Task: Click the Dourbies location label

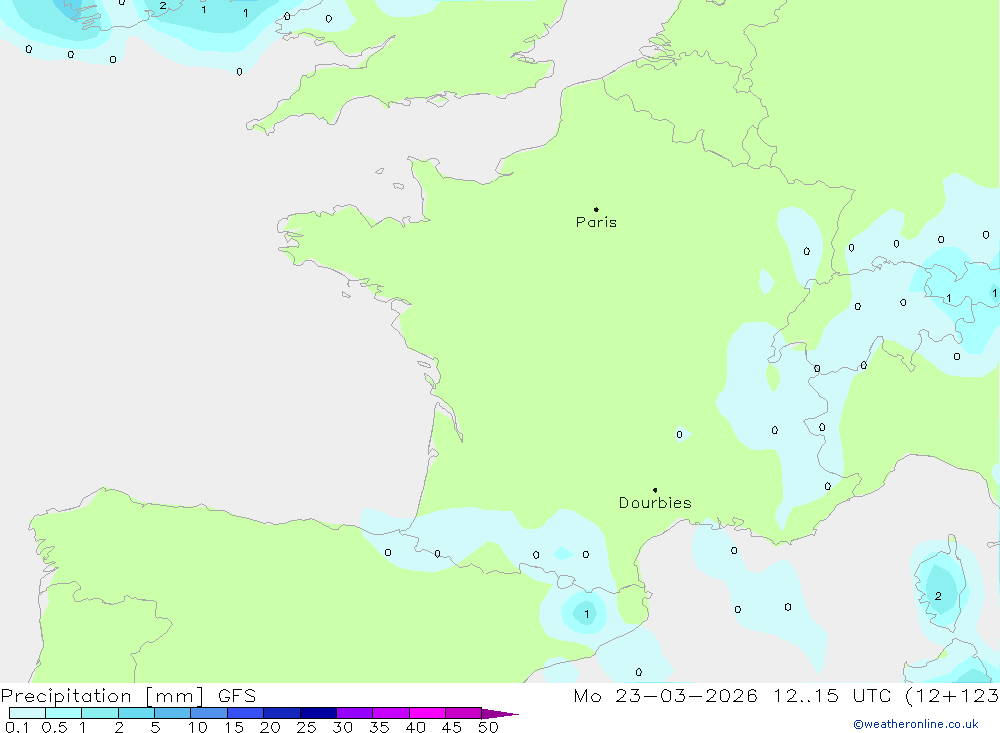Action: (x=655, y=503)
